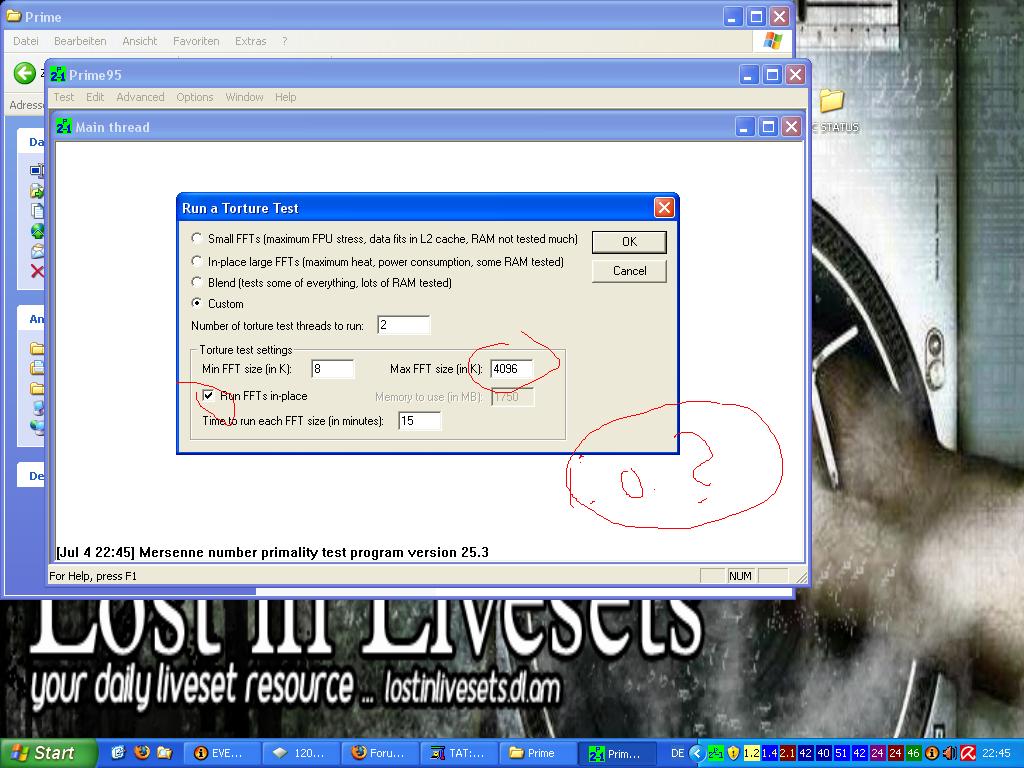The image size is (1024, 768).
Task: Click the yellow shield security tray icon
Action: click(x=733, y=753)
